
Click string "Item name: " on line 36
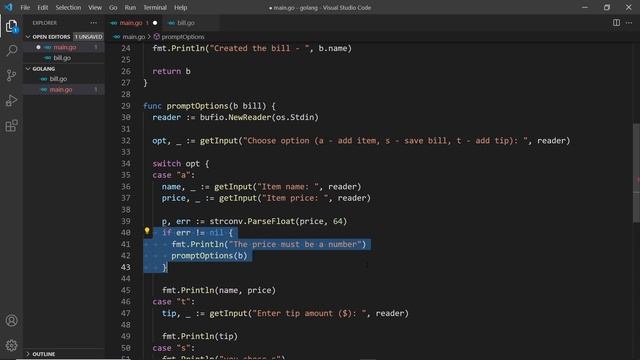(x=288, y=187)
